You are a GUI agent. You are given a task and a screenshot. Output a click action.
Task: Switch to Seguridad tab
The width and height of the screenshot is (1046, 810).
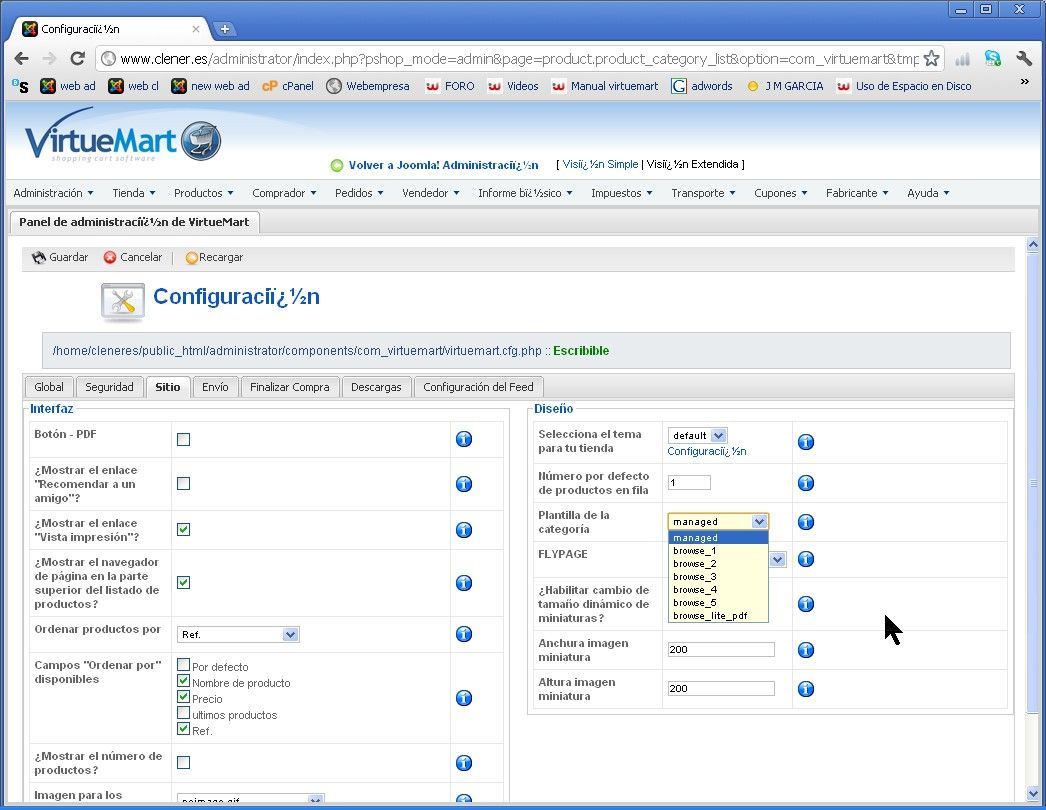tap(109, 387)
